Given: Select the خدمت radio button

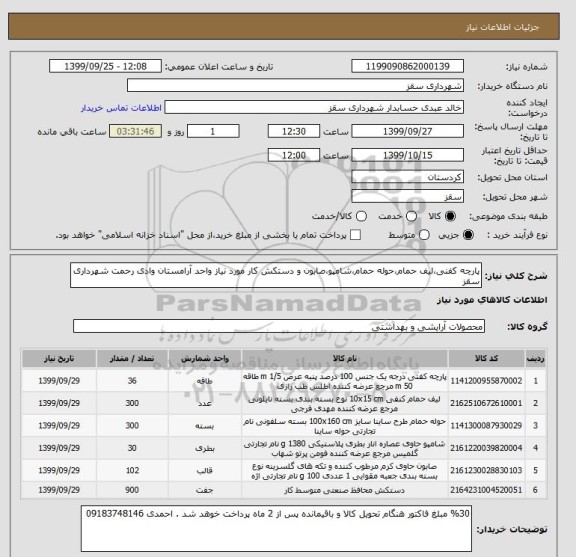Looking at the screenshot, I should coord(411,216).
